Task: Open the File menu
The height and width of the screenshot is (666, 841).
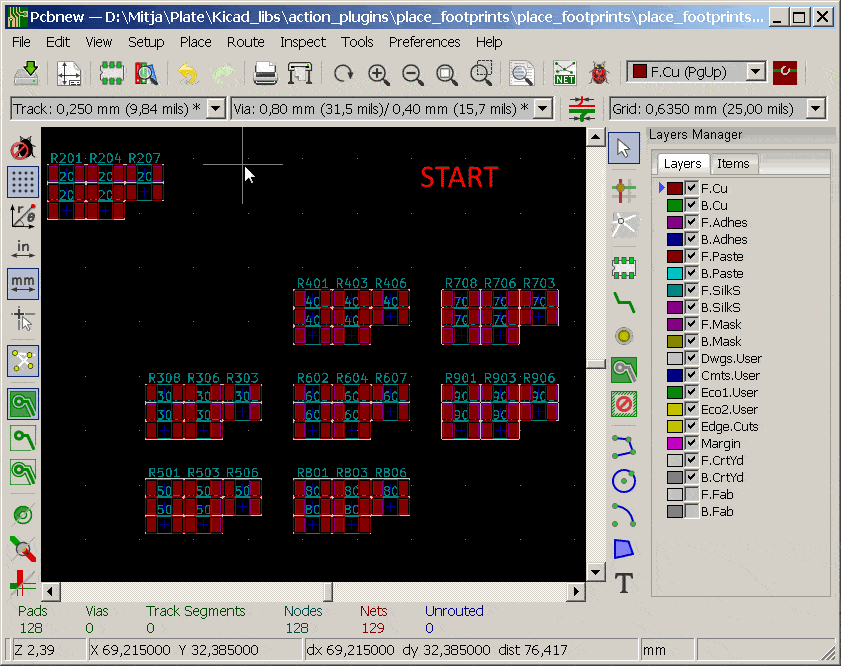Action: [x=21, y=42]
